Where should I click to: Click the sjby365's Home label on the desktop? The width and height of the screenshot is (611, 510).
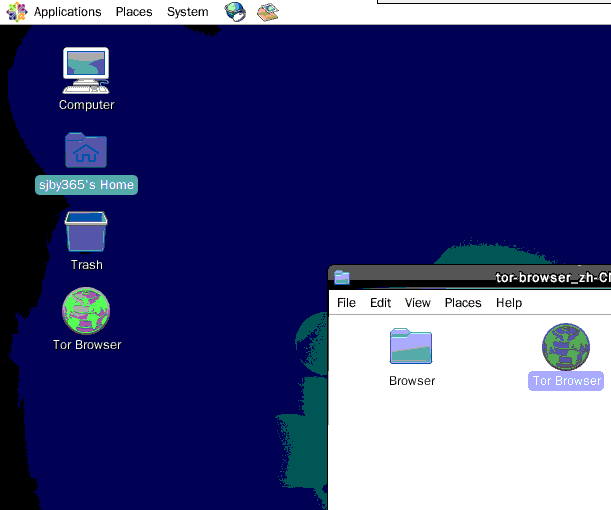[x=86, y=185]
